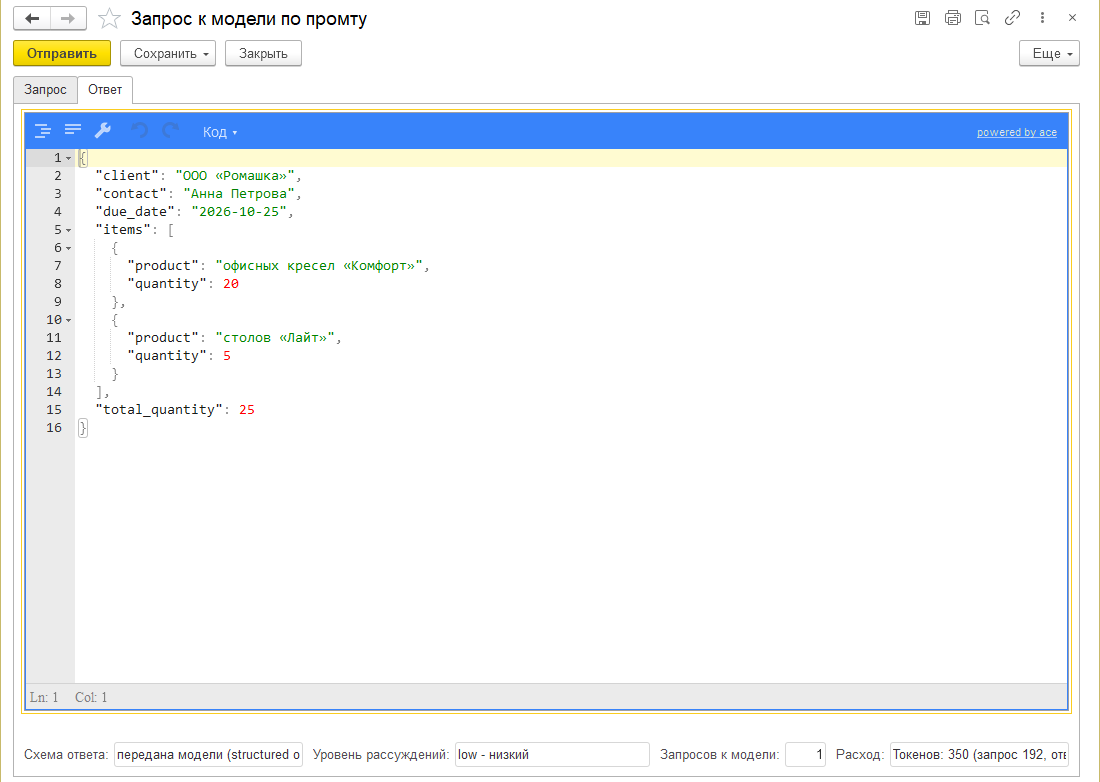Collapse the "items" array at line 5

pyautogui.click(x=69, y=230)
